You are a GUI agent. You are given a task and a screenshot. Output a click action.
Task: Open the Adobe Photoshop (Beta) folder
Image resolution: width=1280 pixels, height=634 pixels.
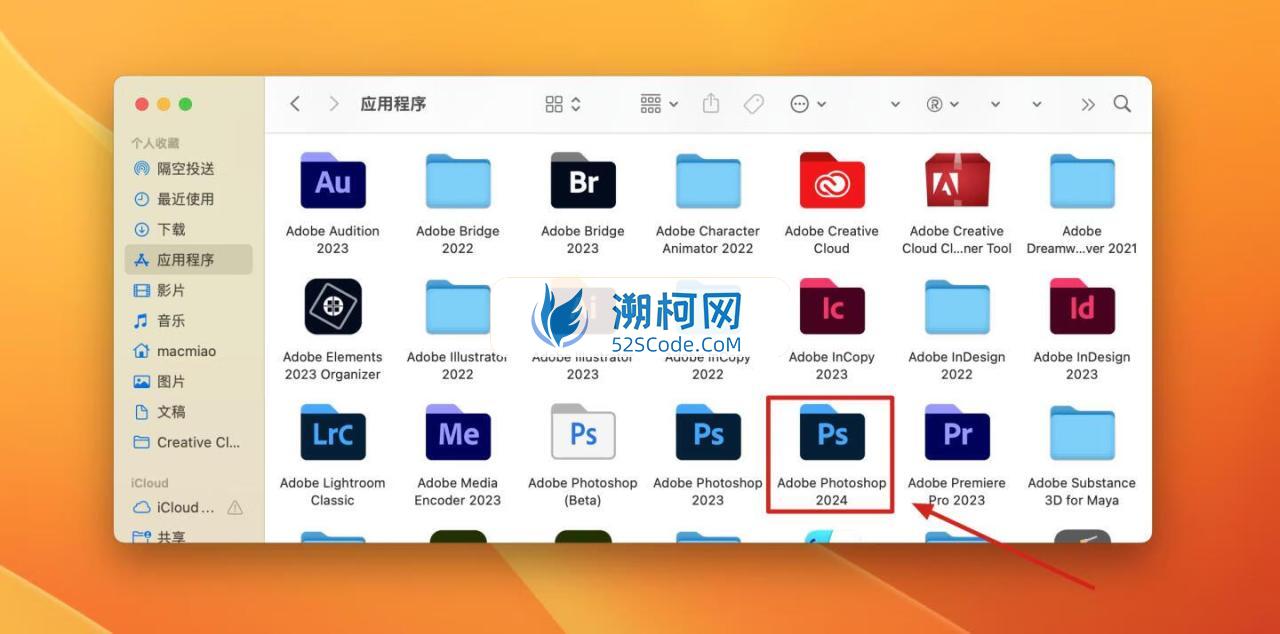coord(583,433)
